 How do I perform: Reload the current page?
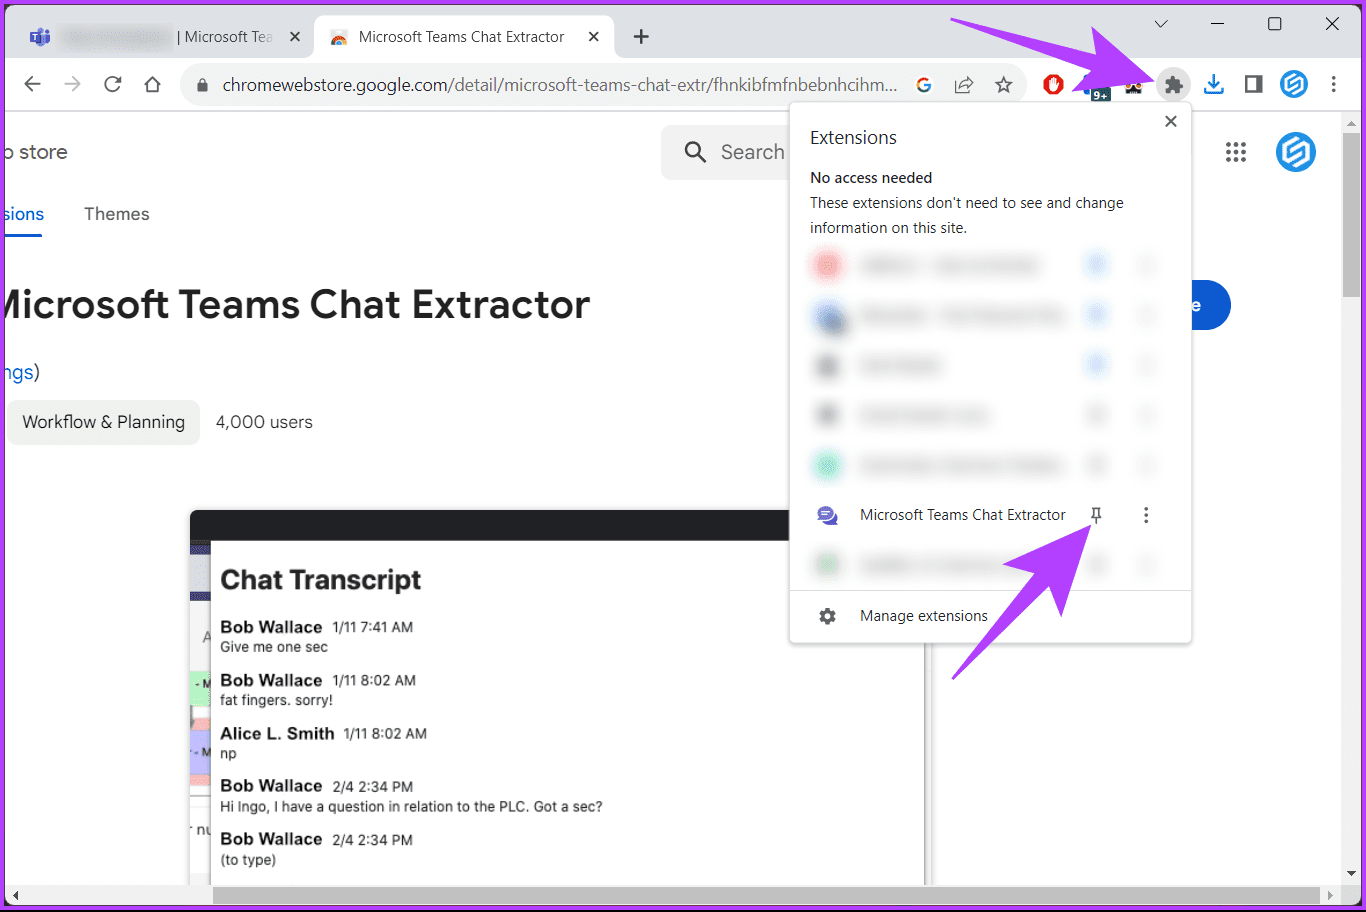112,85
